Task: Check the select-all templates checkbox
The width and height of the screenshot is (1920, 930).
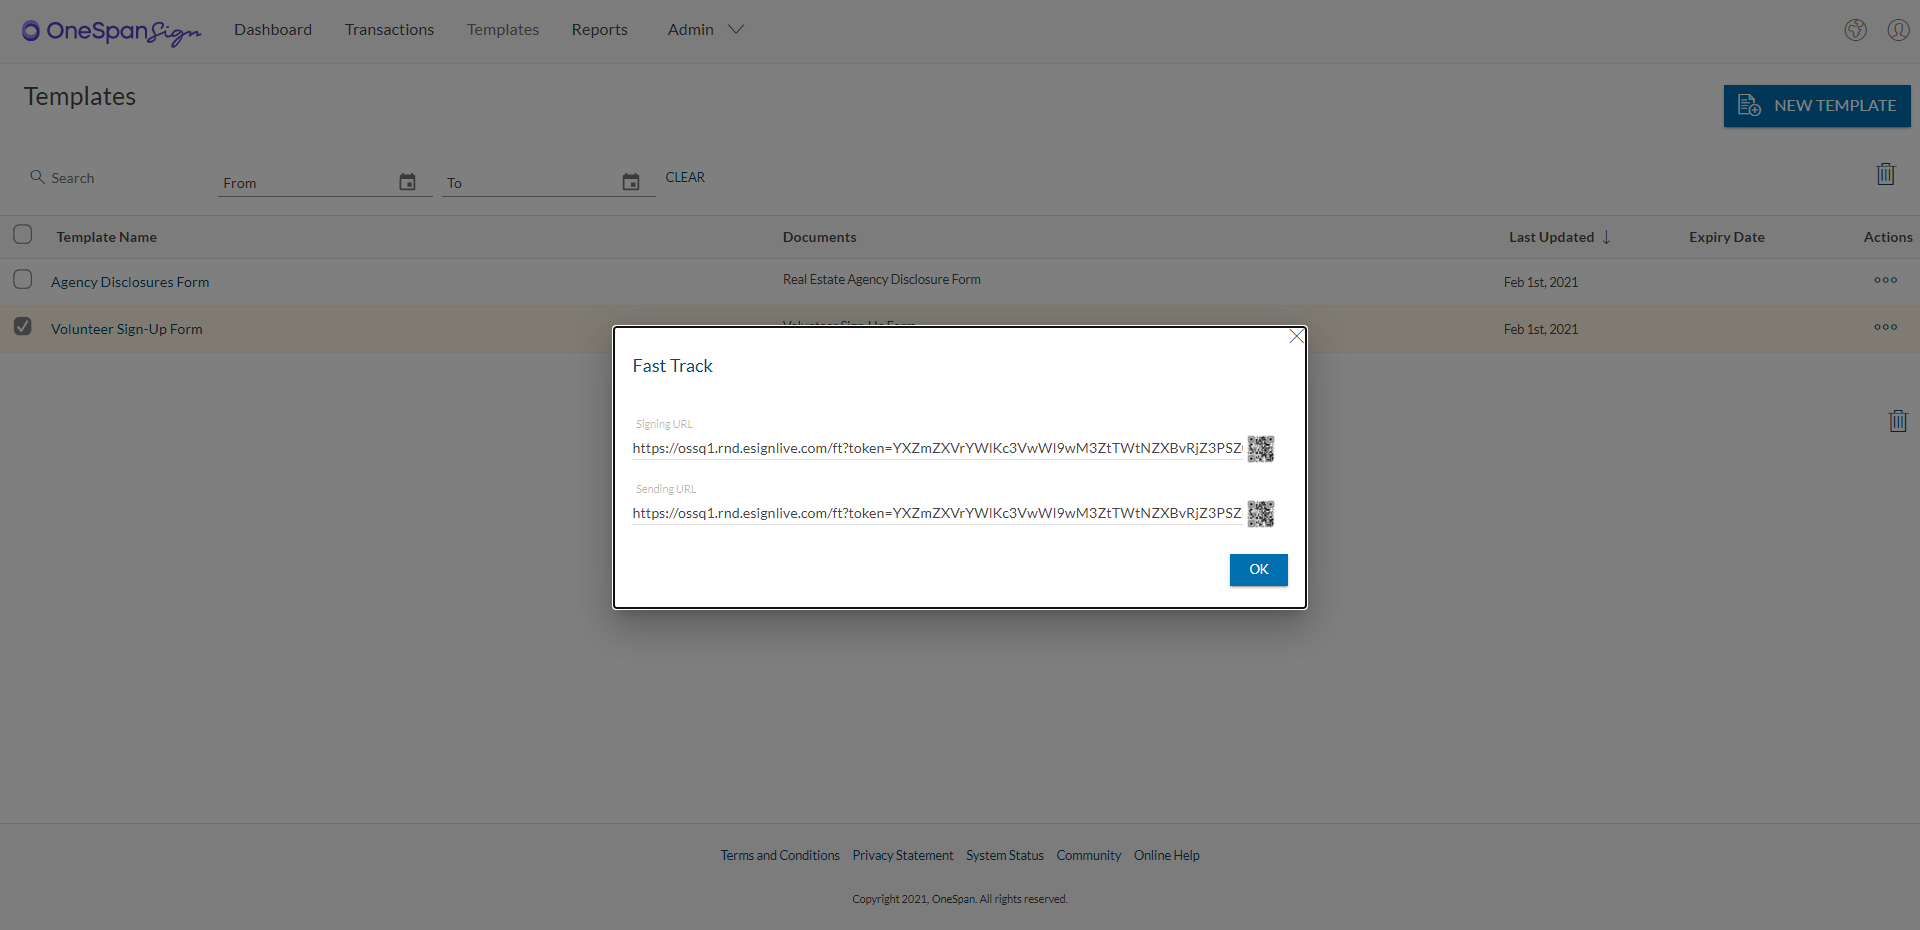Action: 23,234
